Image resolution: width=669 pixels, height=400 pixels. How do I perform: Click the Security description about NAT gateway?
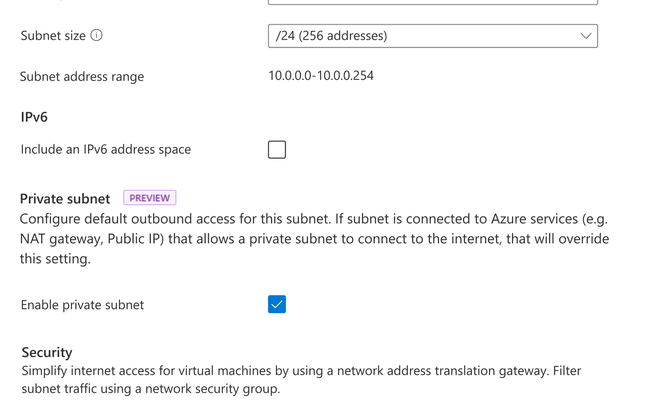click(x=301, y=380)
